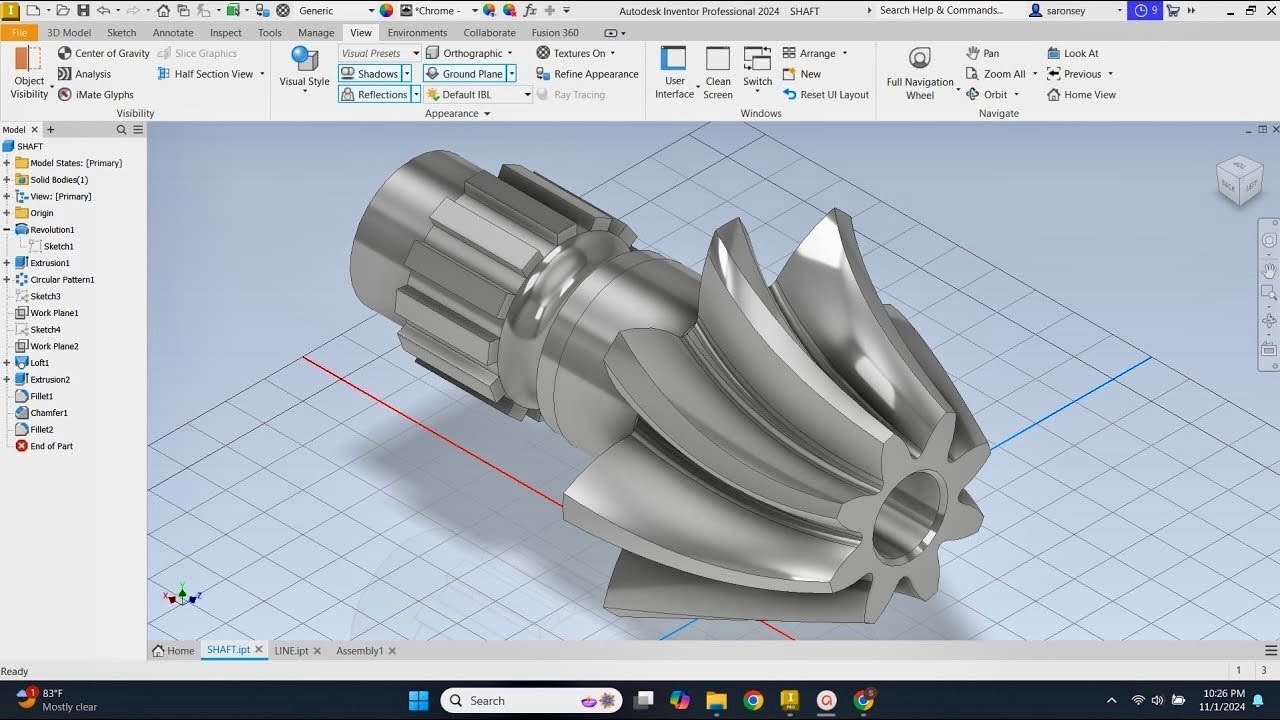This screenshot has width=1280, height=720.
Task: Click the Windows taskbar Search box
Action: (531, 700)
